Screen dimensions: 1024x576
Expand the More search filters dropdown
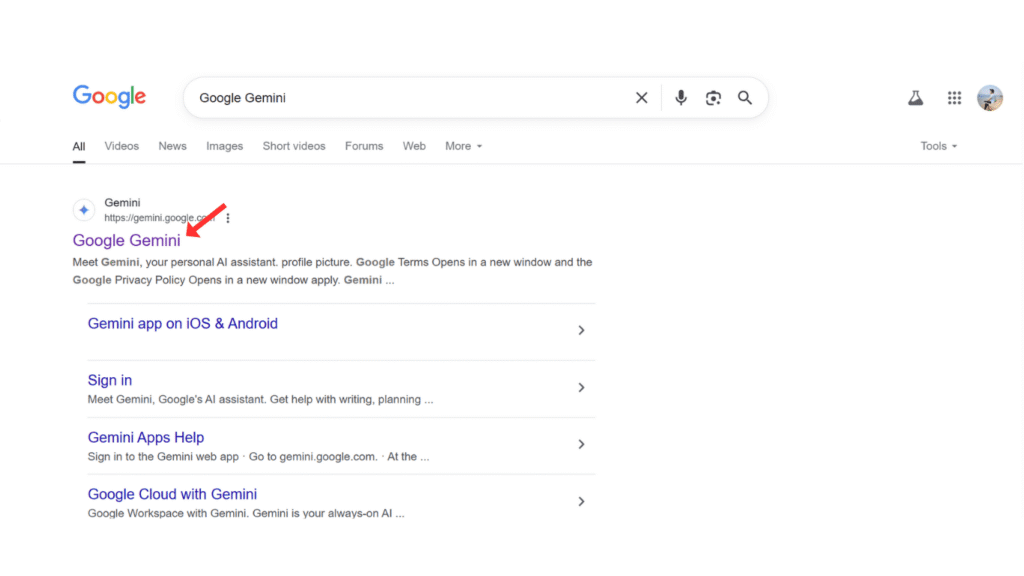coord(463,146)
